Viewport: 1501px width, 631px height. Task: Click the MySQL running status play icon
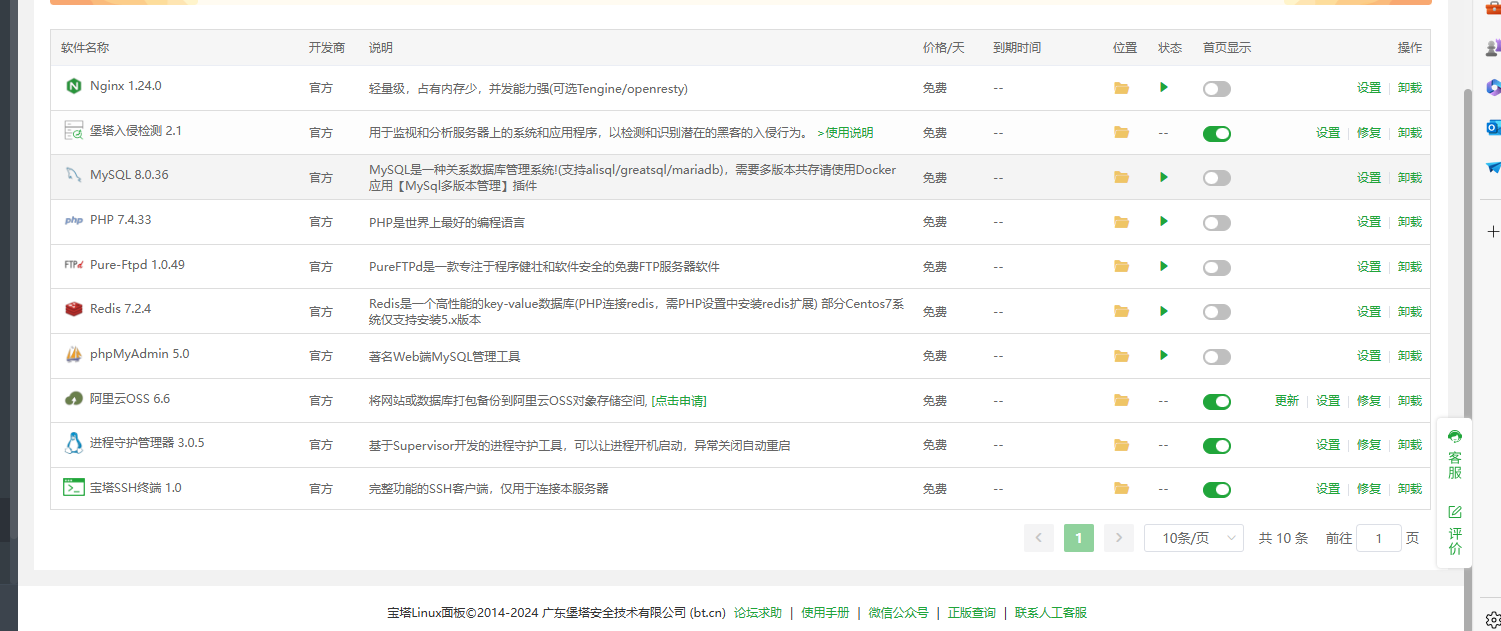1163,177
